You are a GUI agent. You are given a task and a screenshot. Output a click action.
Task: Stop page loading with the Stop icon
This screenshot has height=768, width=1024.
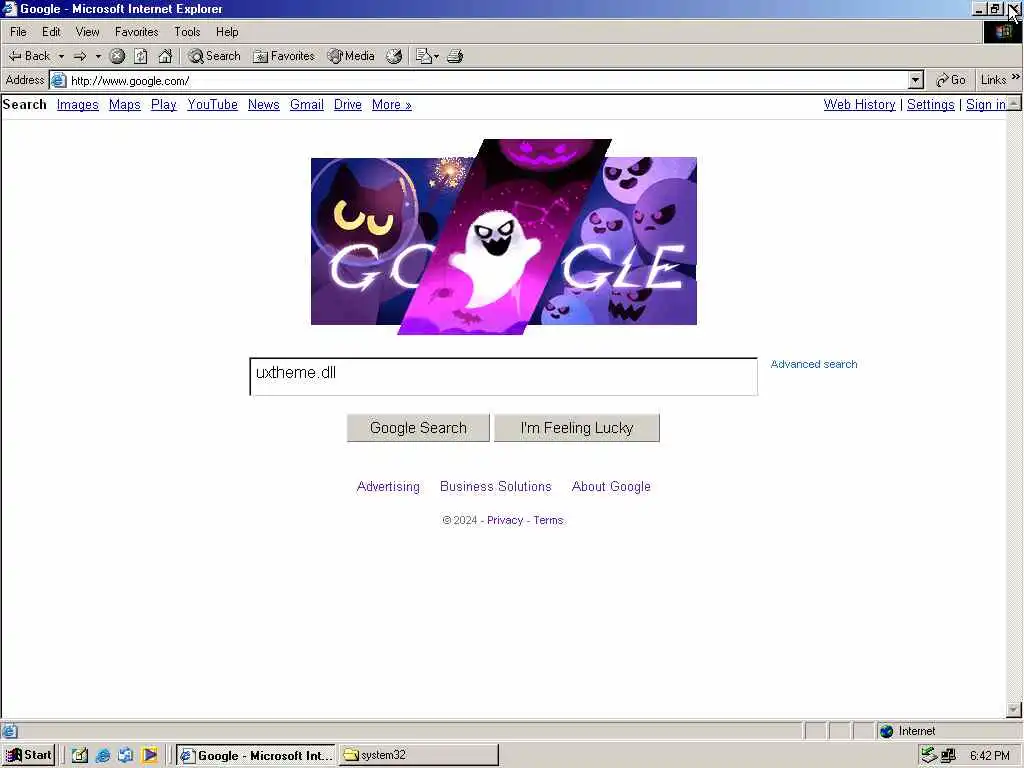[x=117, y=56]
